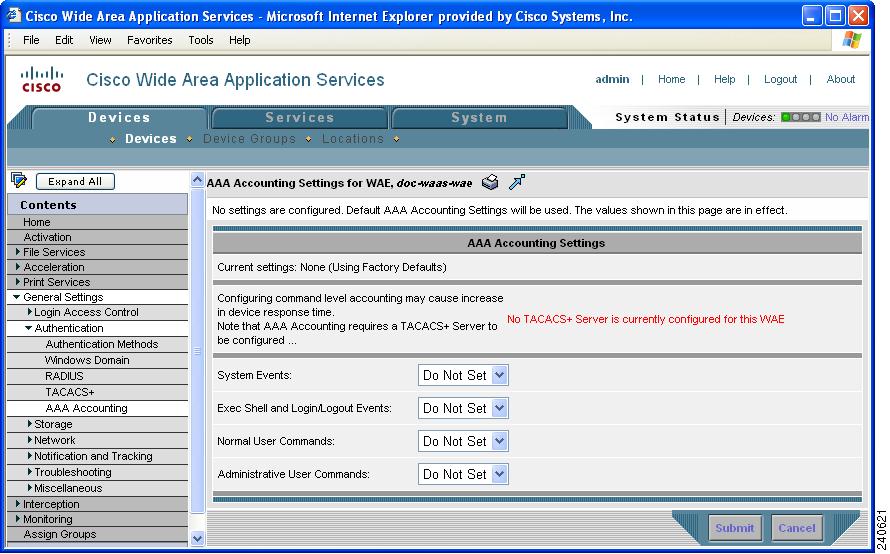890x554 pixels.
Task: Expand the Troubleshooting node
Action: (x=30, y=471)
